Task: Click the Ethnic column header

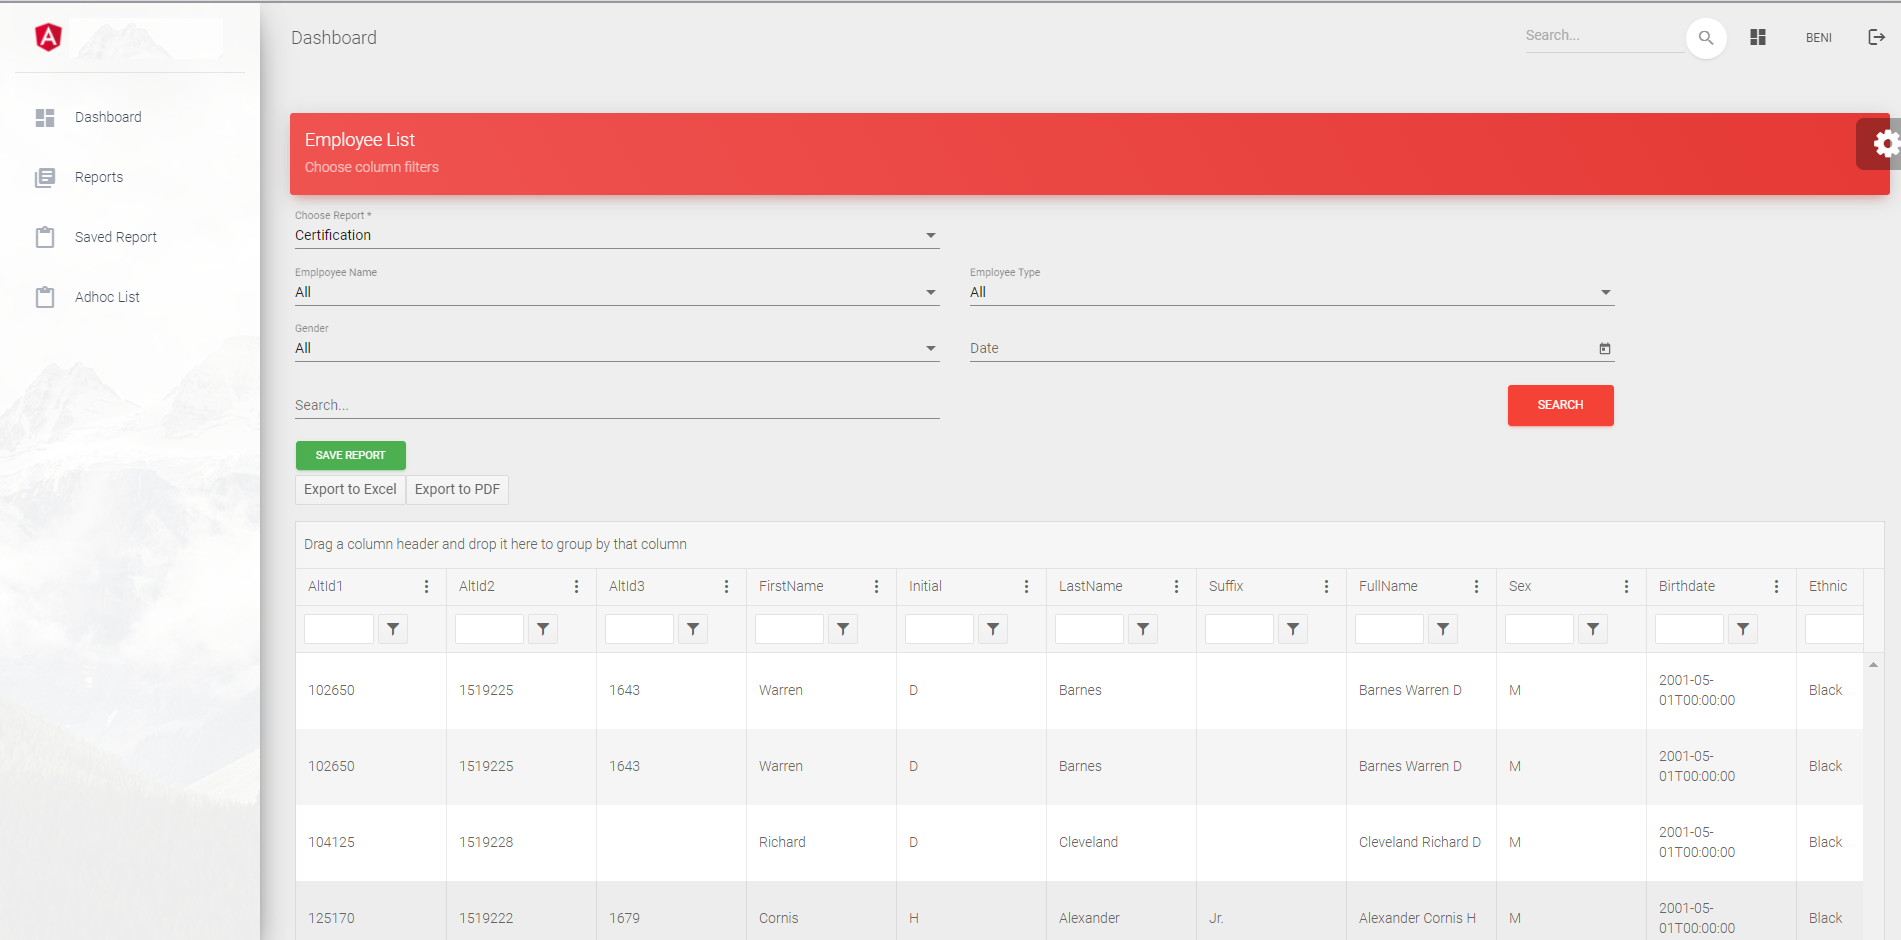Action: point(1828,587)
